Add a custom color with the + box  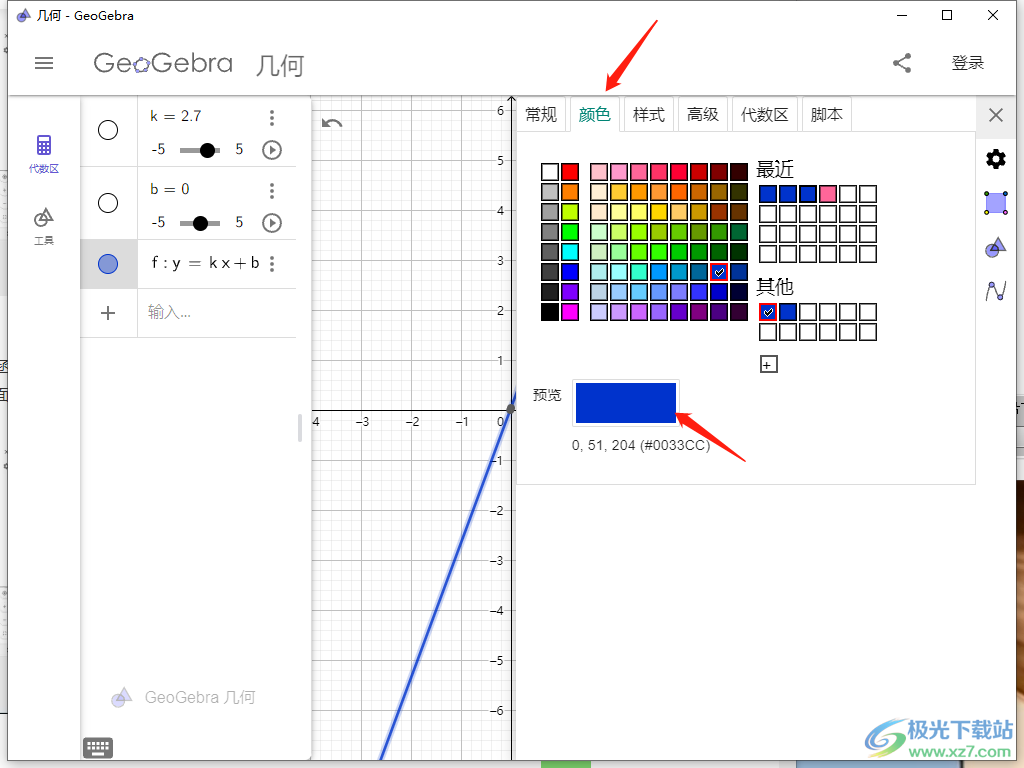point(769,364)
